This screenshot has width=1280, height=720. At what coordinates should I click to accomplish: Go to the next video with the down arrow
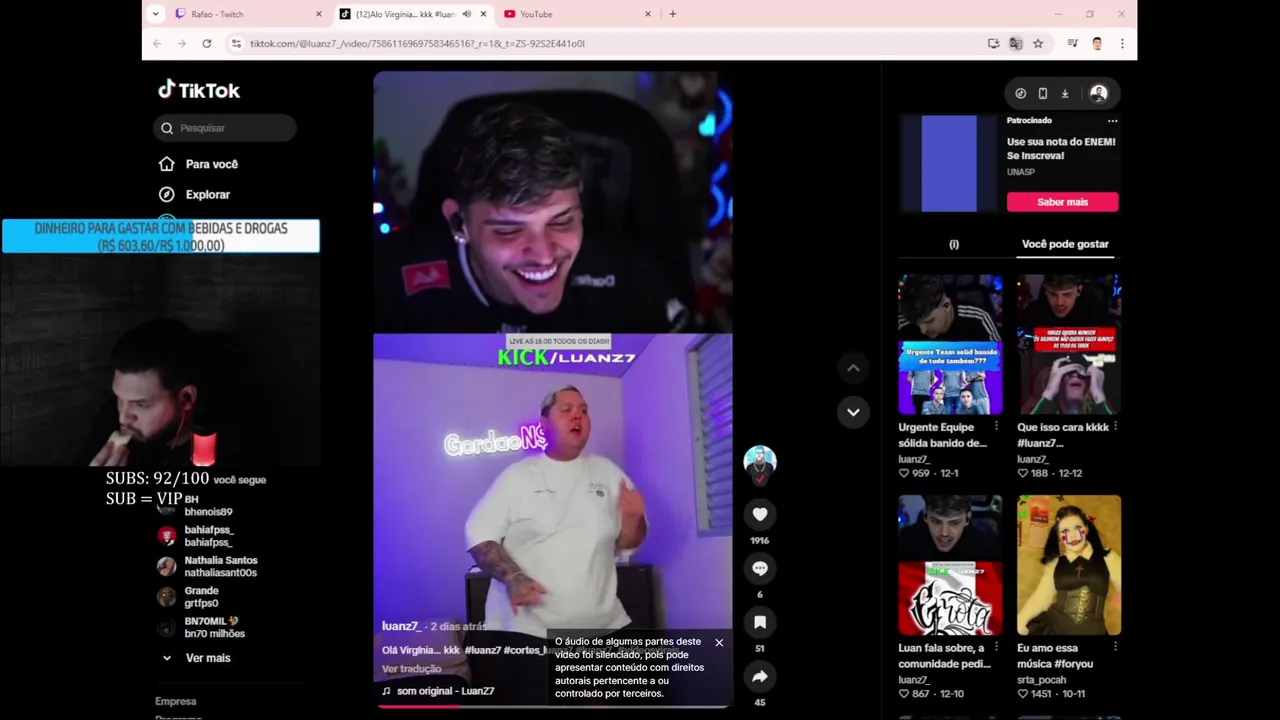853,412
